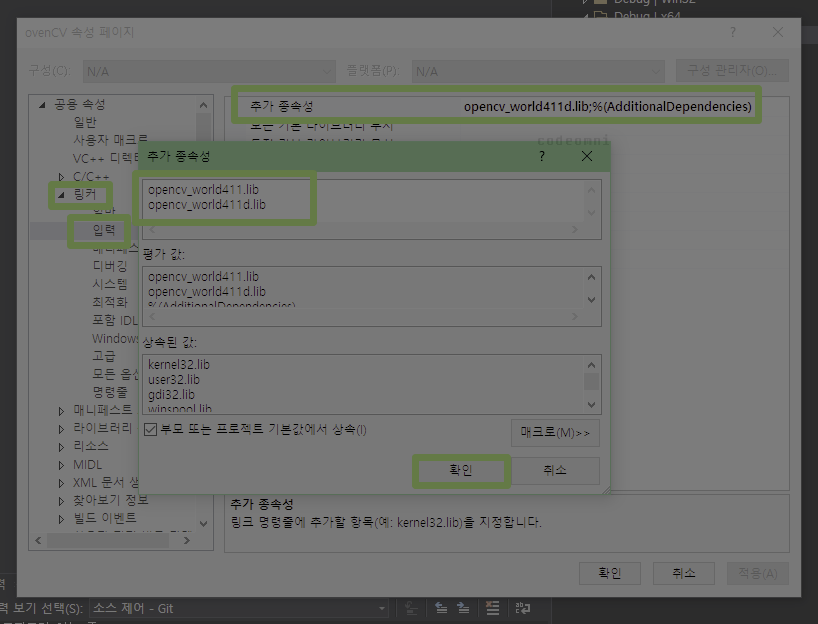Select 시스템 under 링커

(x=110, y=284)
